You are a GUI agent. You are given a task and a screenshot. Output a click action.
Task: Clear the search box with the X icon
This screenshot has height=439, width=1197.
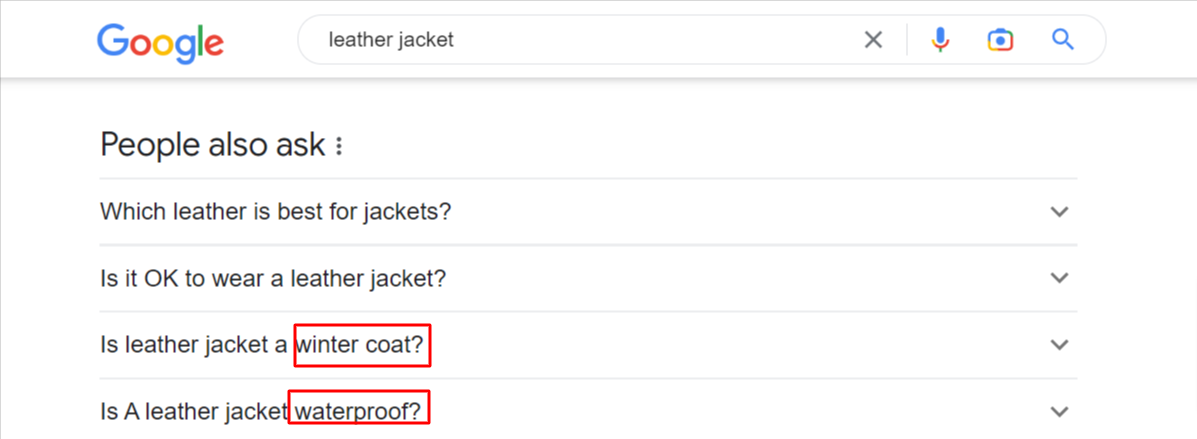click(x=873, y=40)
